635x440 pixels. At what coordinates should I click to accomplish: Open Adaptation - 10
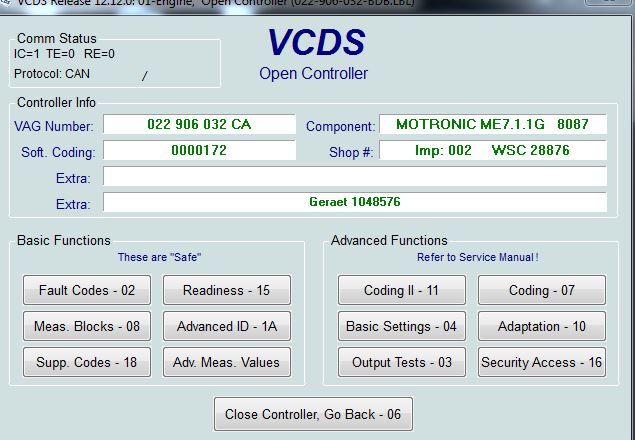(x=542, y=326)
